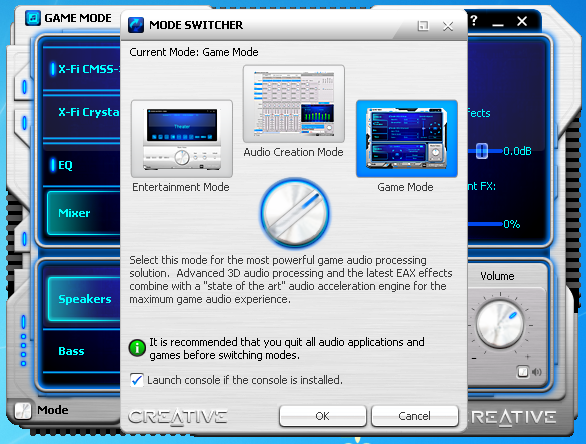Click the Audio Creation Mode label

[293, 152]
